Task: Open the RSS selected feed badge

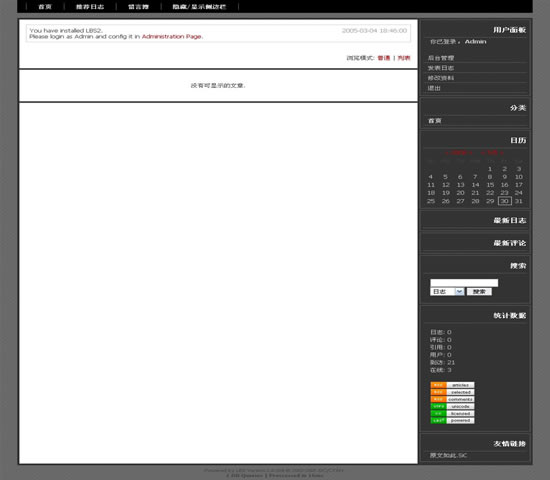Action: 452,392
